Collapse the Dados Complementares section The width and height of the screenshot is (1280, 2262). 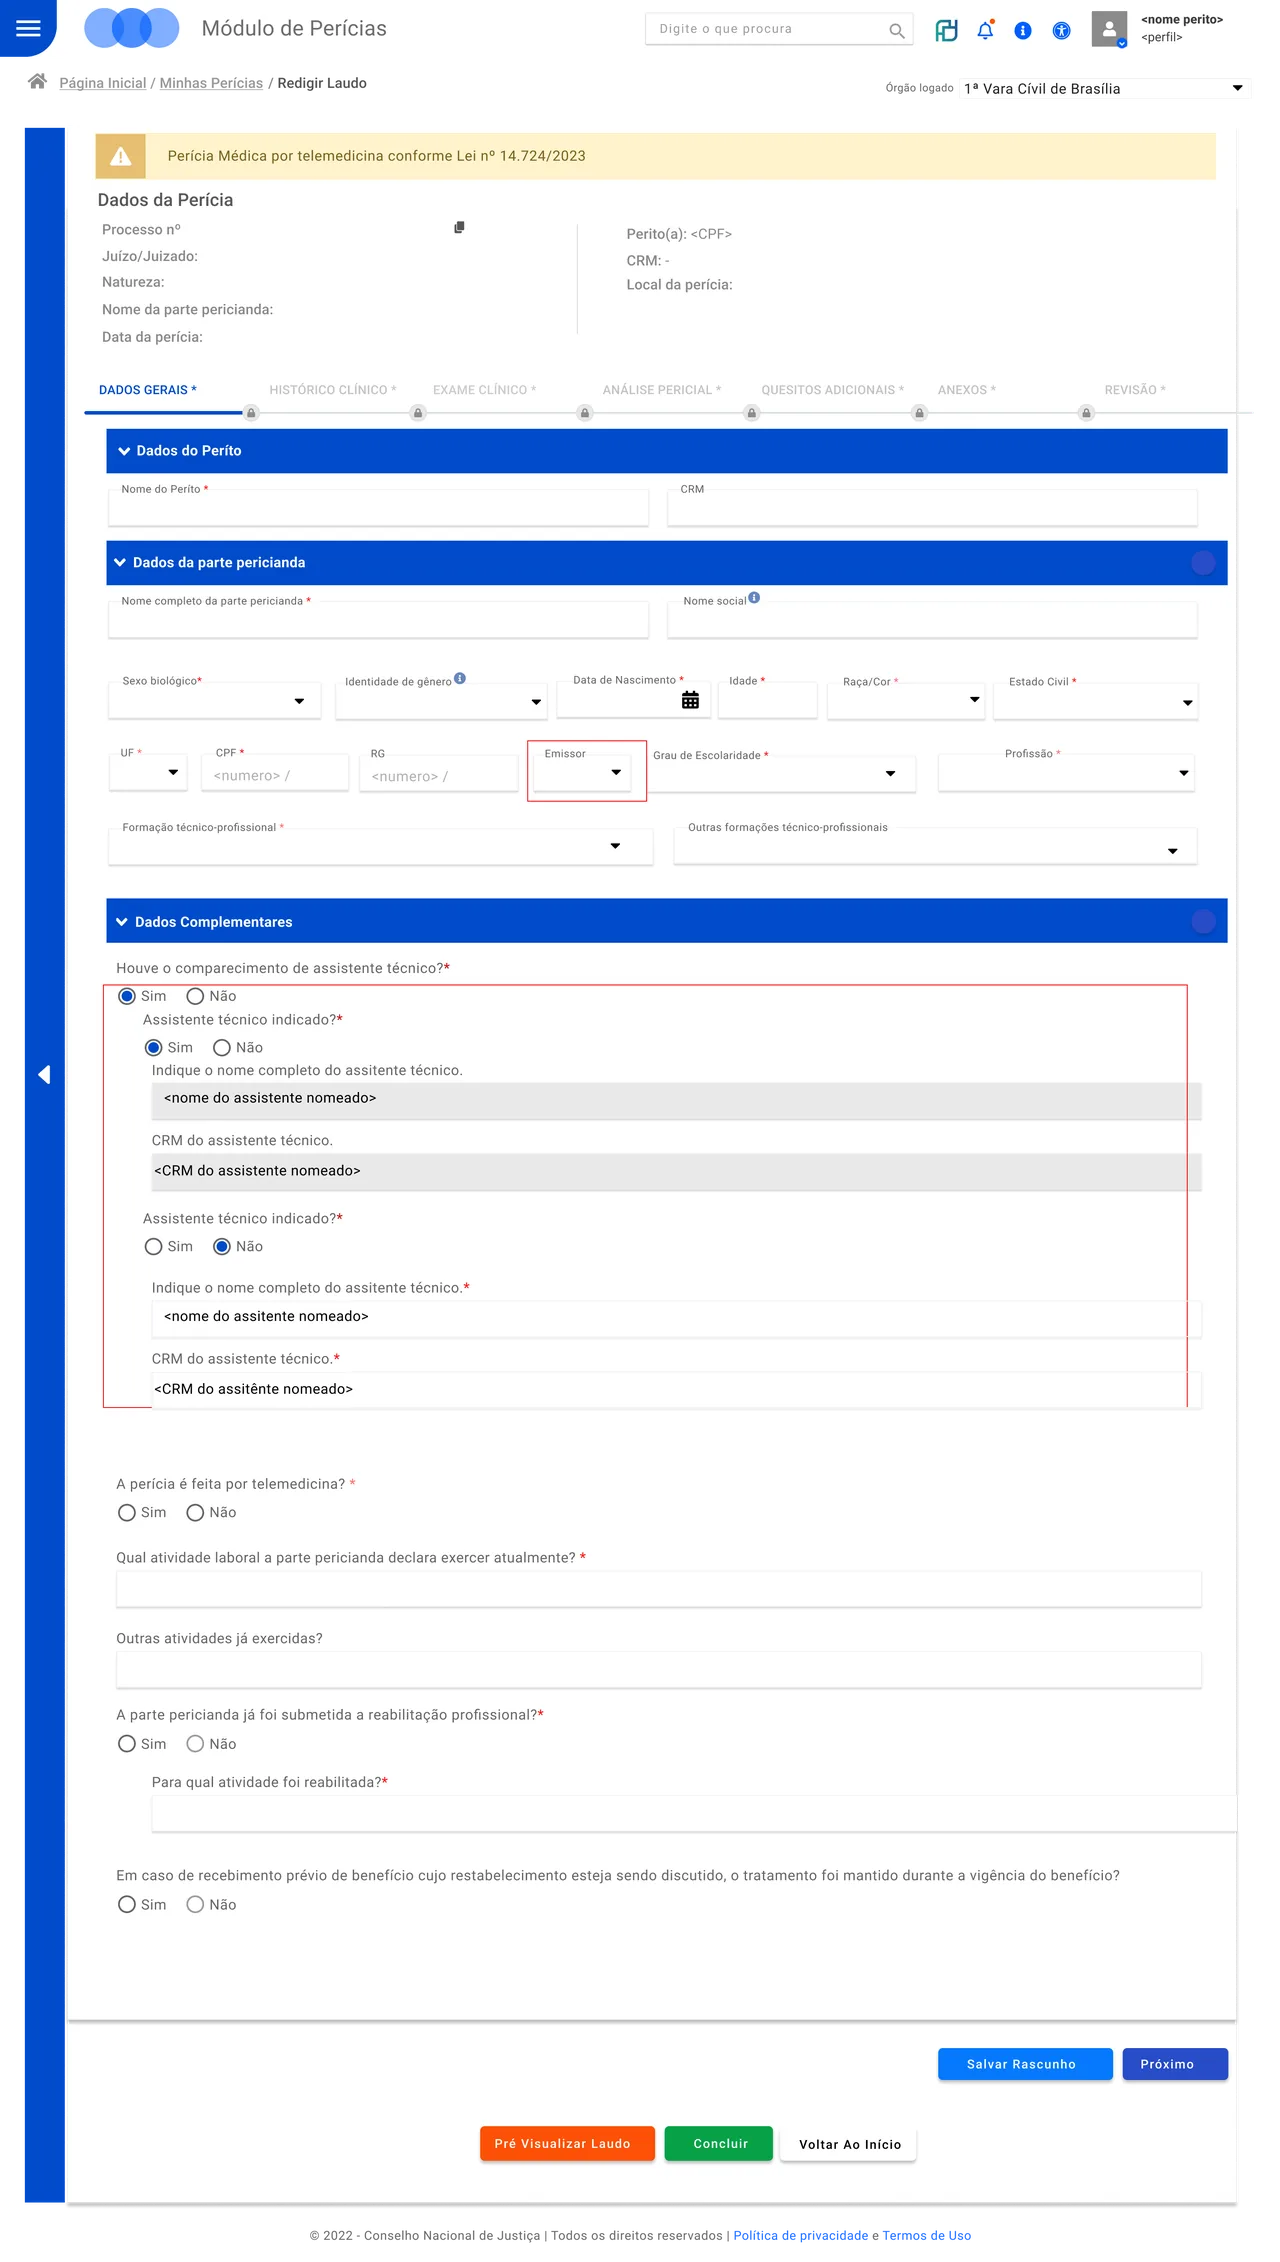point(122,922)
